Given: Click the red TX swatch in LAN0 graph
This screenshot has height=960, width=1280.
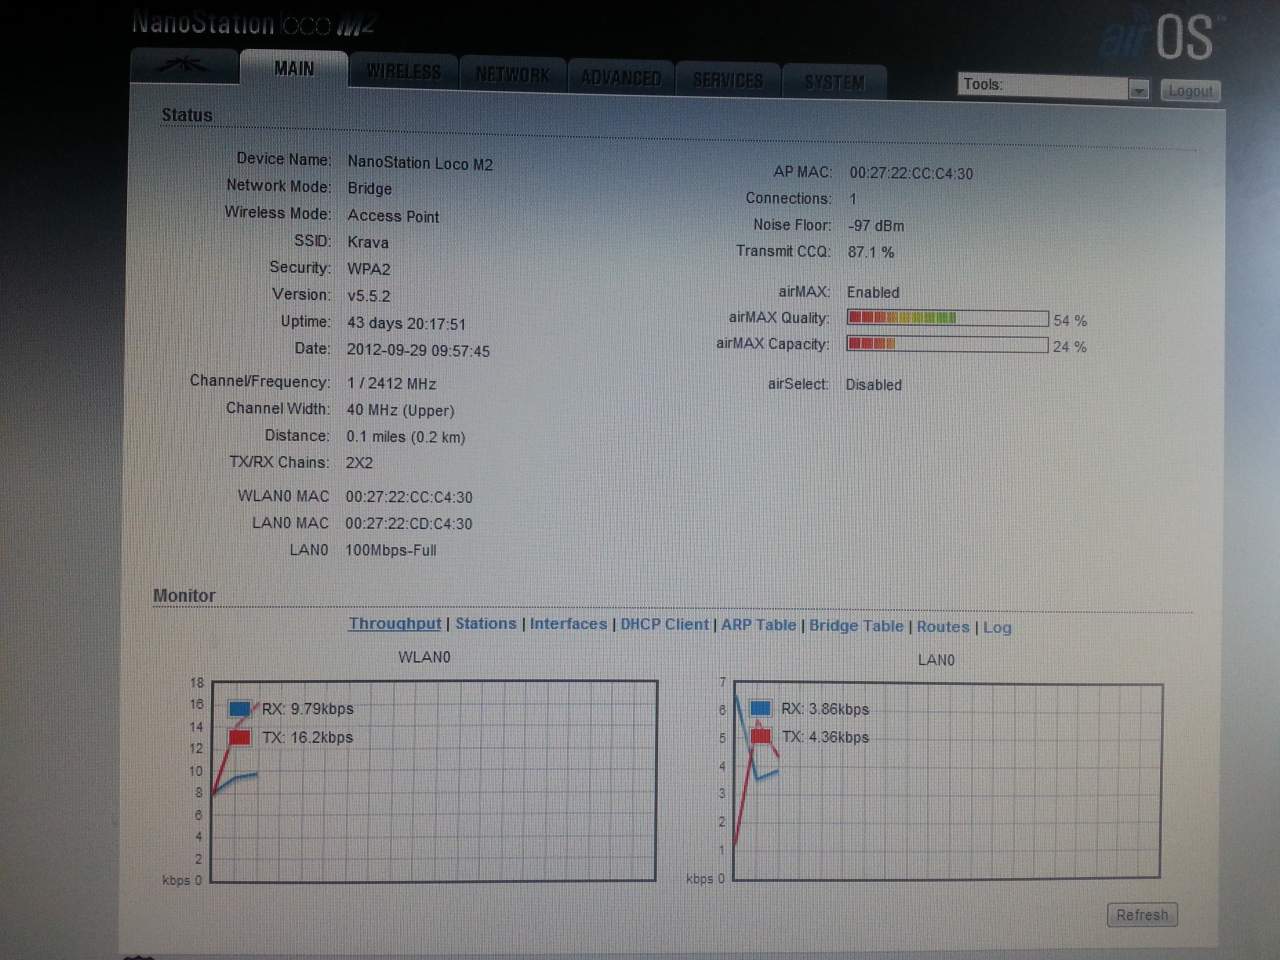Looking at the screenshot, I should [x=760, y=736].
